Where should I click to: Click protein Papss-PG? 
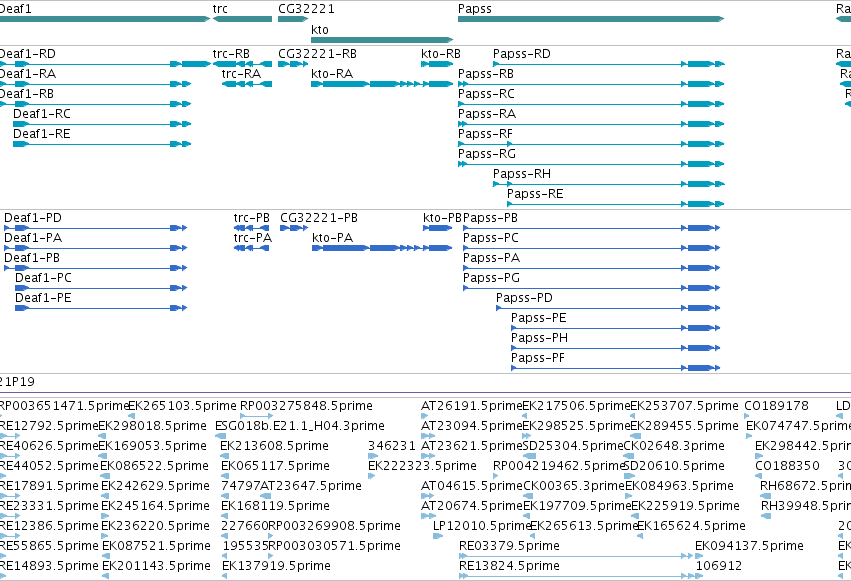coord(592,288)
